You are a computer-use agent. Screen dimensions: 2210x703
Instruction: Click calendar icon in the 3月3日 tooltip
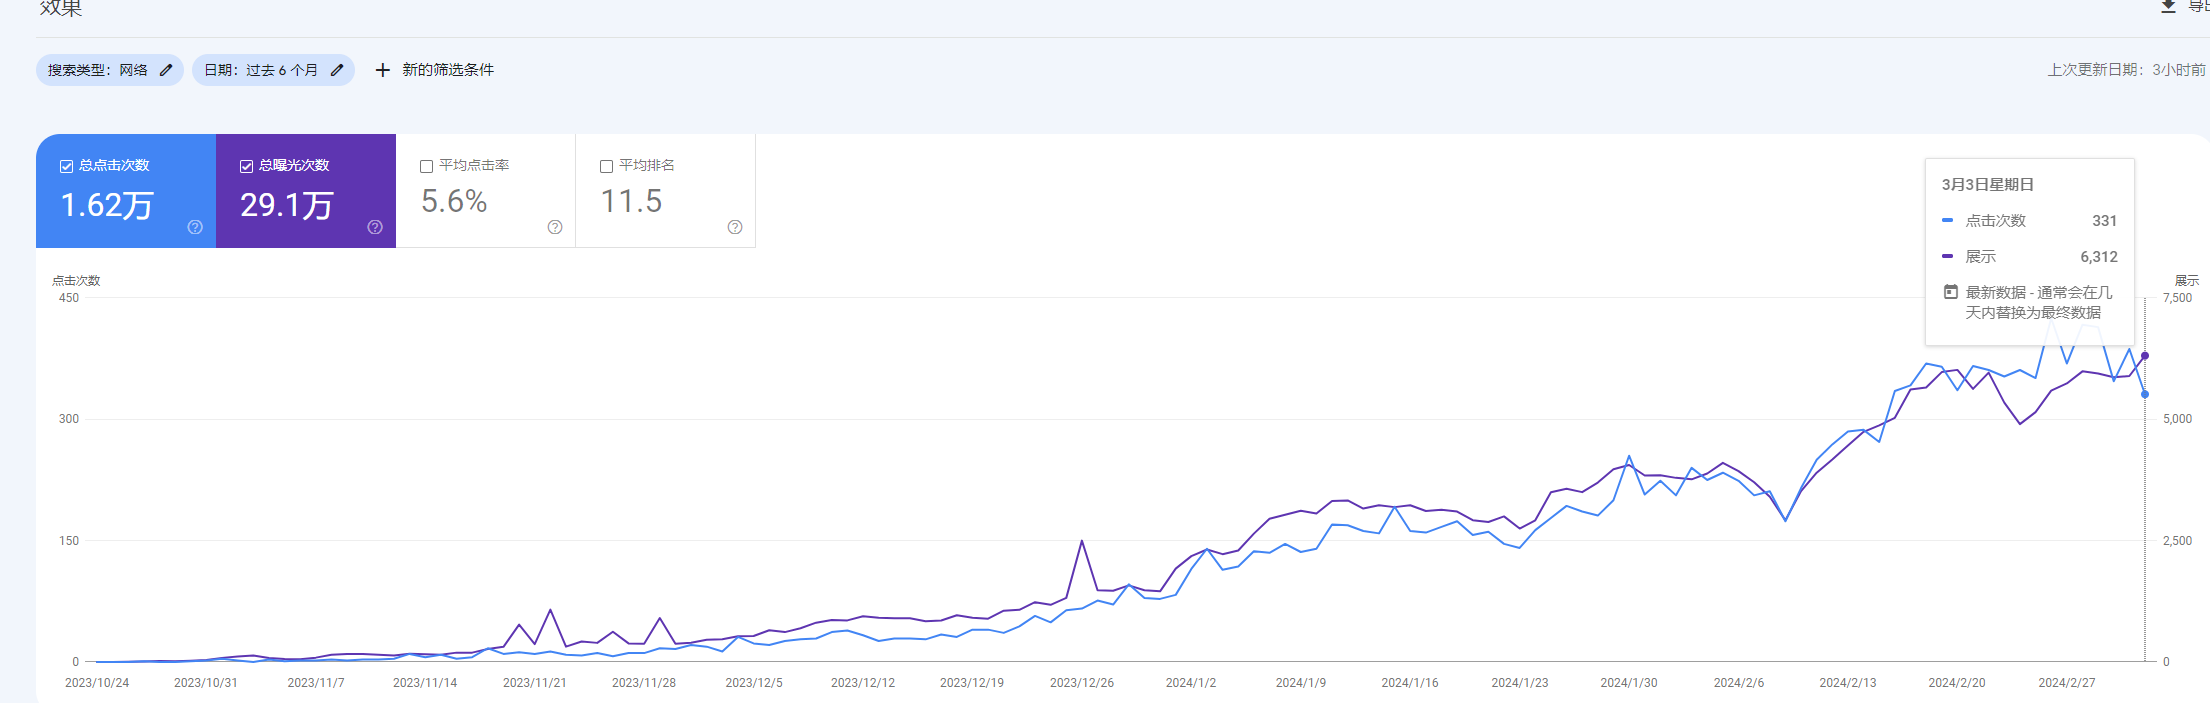(1950, 292)
